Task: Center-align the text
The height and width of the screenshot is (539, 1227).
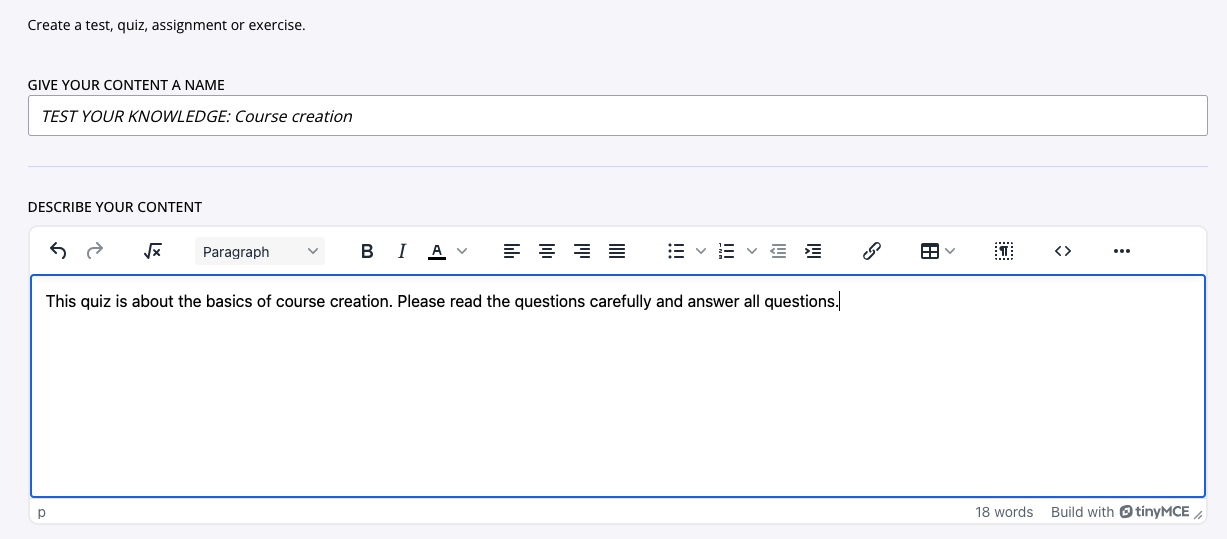Action: pos(547,251)
